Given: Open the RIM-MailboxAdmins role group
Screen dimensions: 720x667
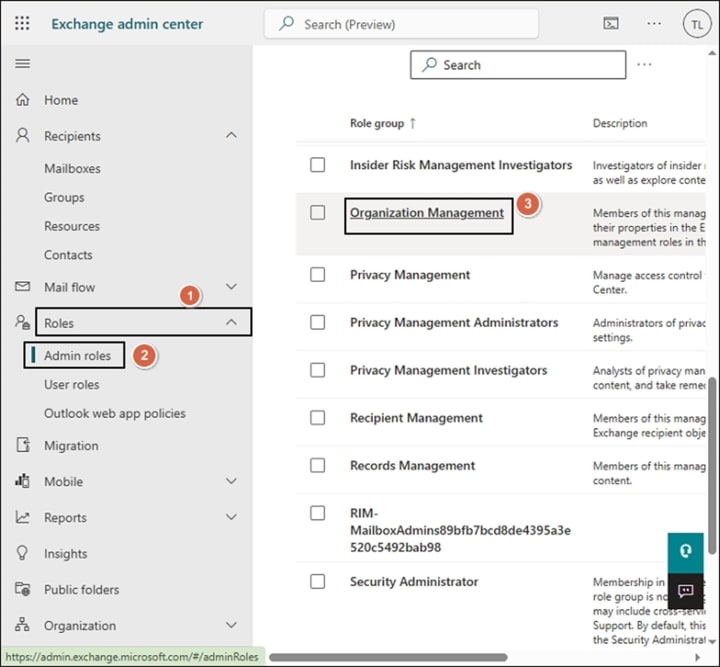Looking at the screenshot, I should click(x=460, y=530).
